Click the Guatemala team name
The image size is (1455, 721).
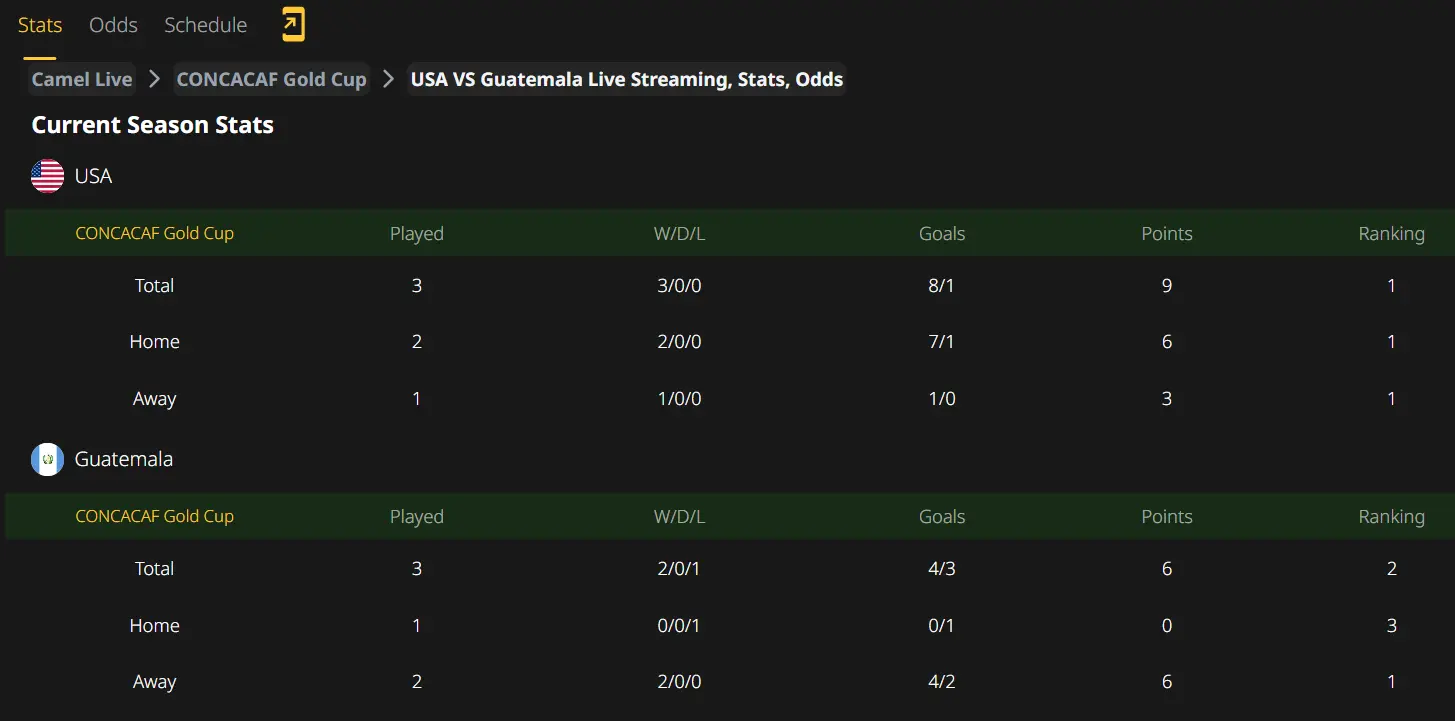[124, 459]
